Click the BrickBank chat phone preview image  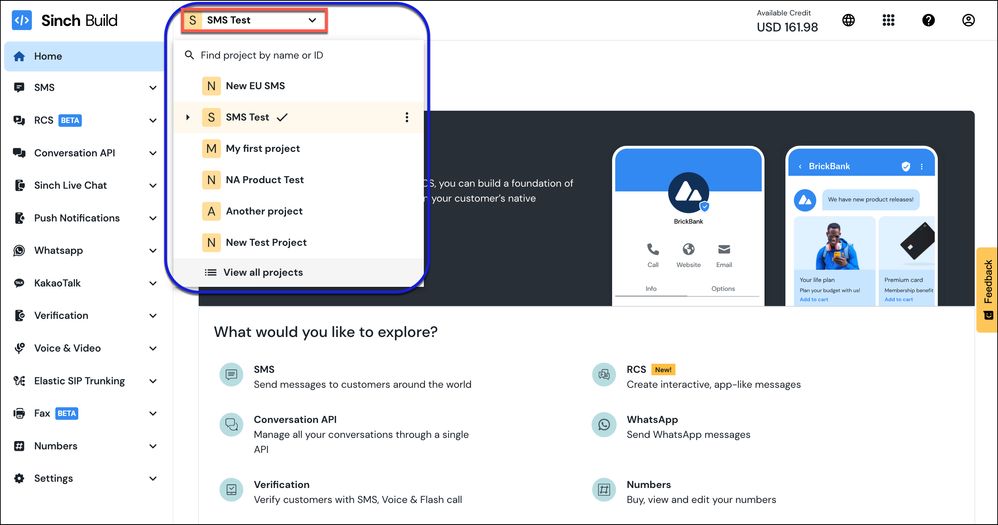click(x=861, y=227)
